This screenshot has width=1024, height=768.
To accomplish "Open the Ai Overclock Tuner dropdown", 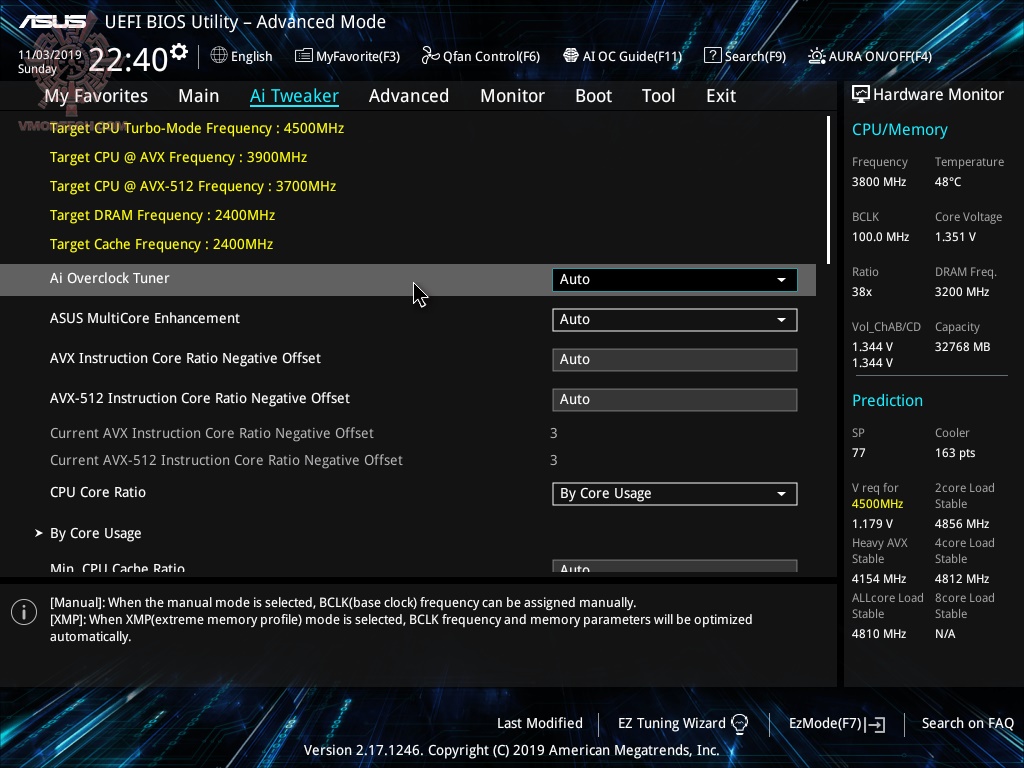I will pos(675,280).
